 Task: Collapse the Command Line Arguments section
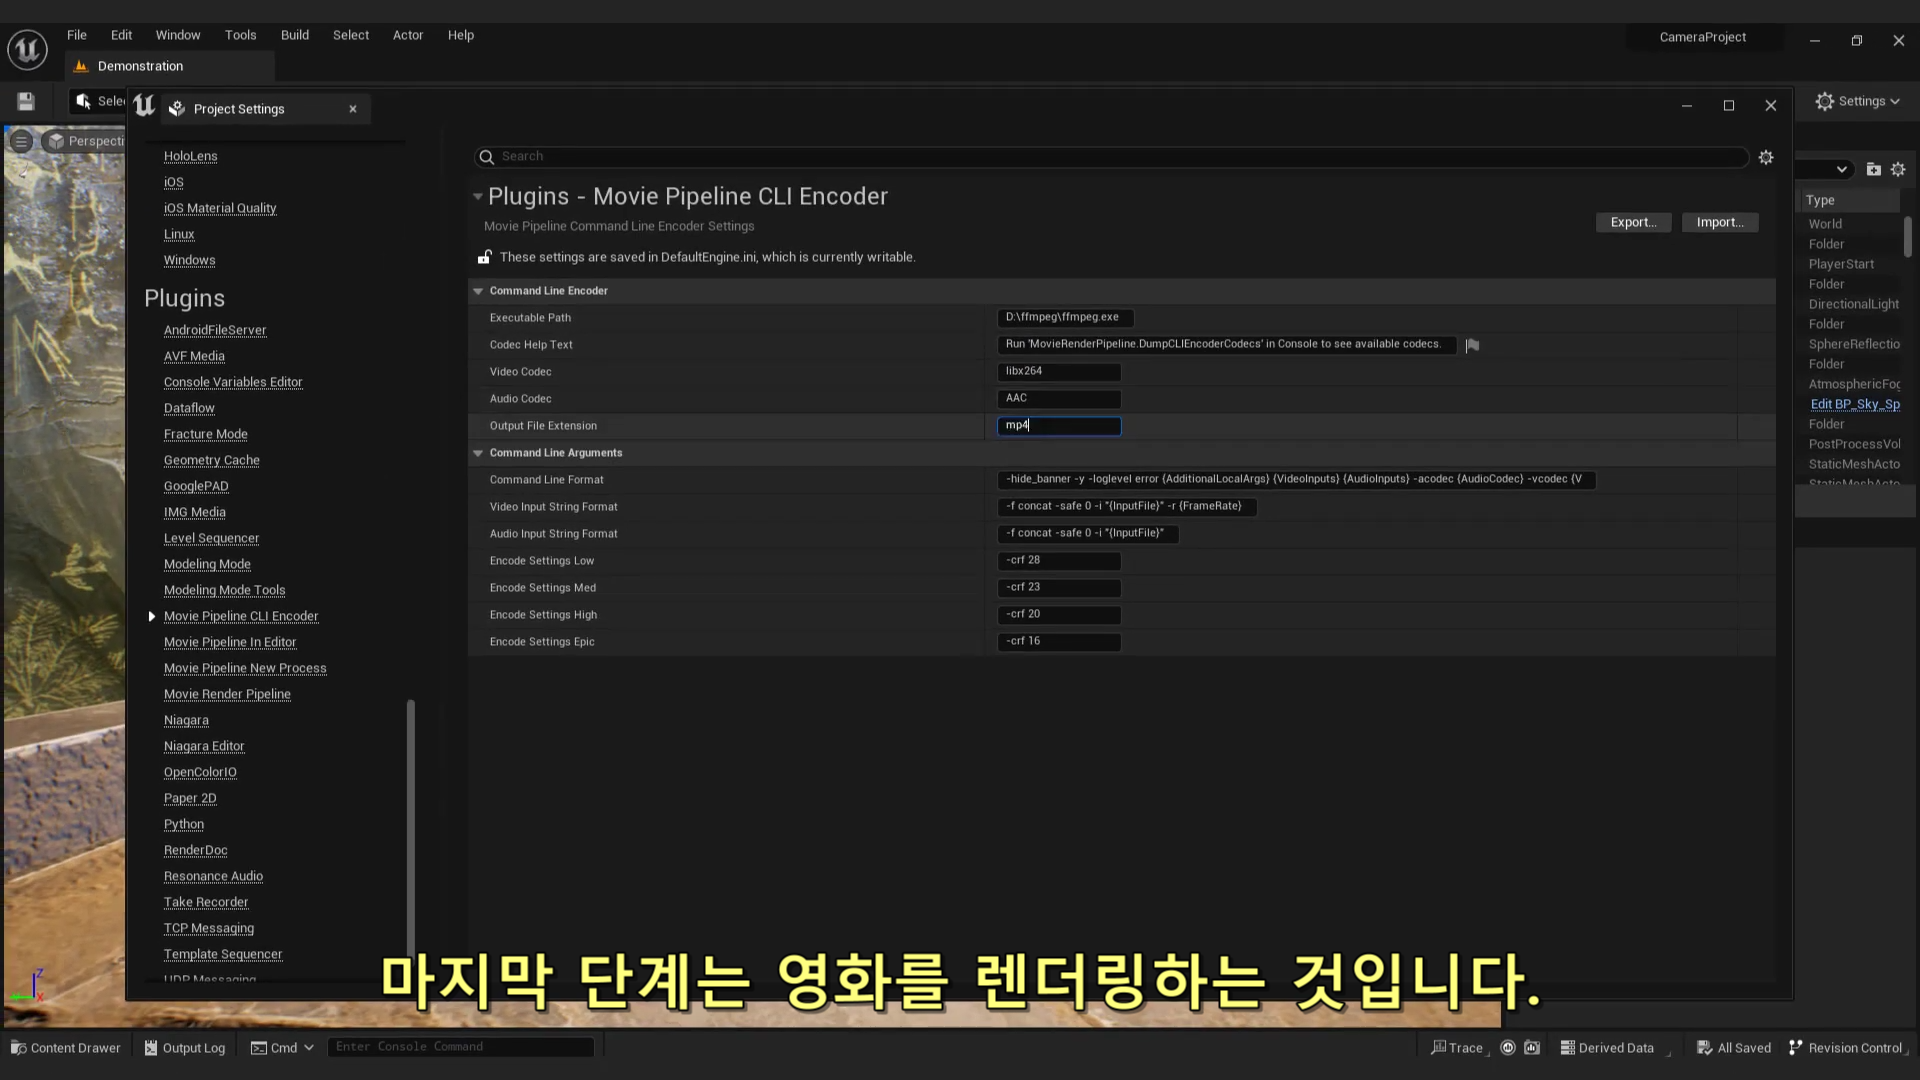[478, 453]
